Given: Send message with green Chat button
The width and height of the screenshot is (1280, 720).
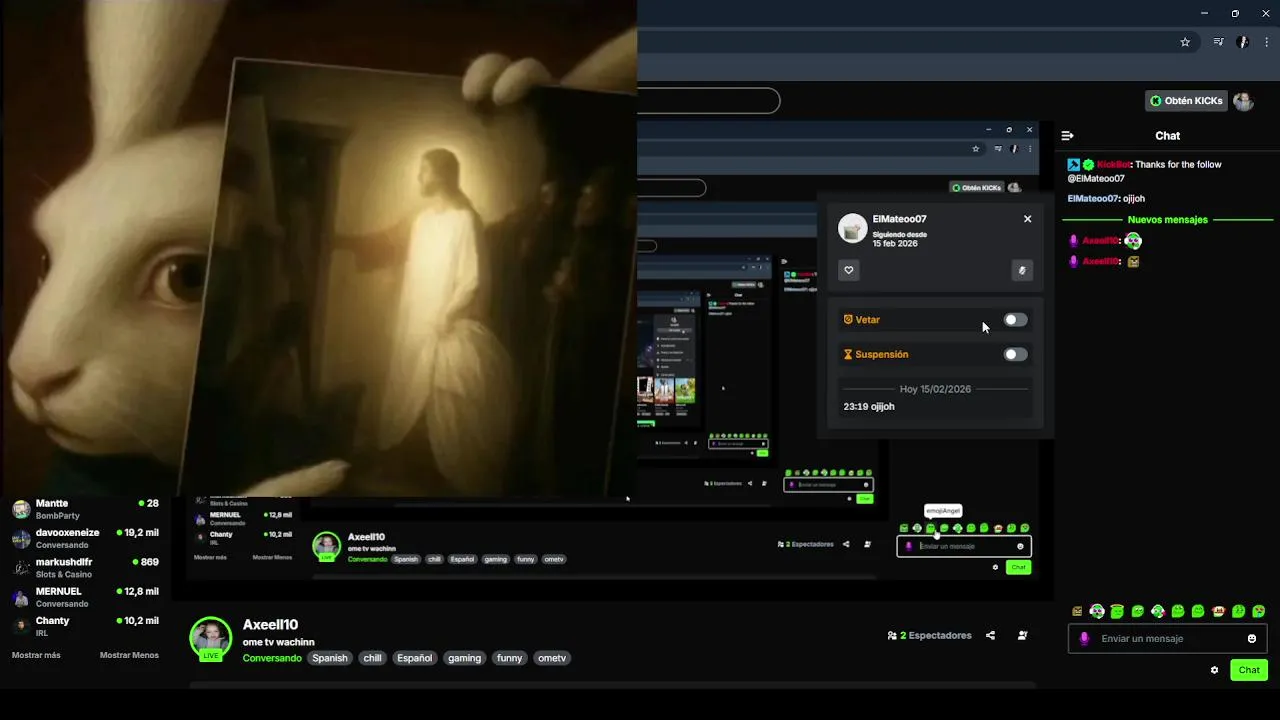Looking at the screenshot, I should click(x=1249, y=670).
